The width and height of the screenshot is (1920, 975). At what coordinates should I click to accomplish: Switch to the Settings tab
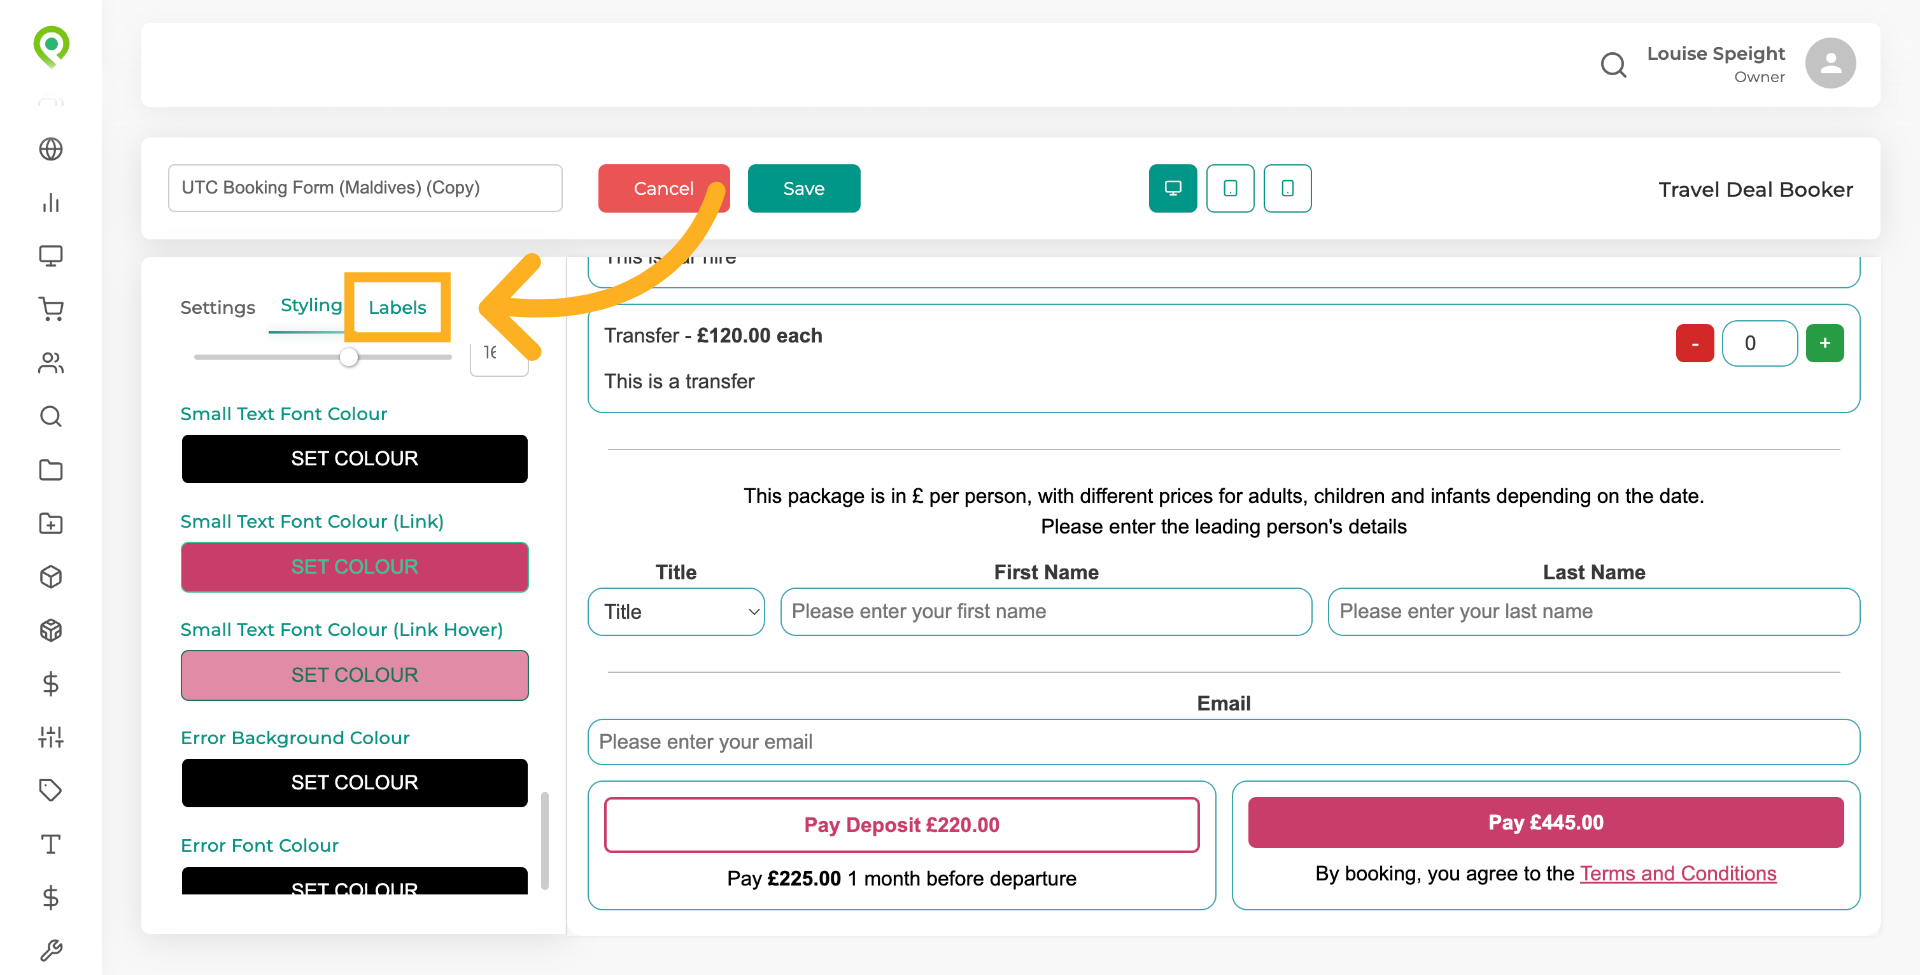tap(217, 307)
